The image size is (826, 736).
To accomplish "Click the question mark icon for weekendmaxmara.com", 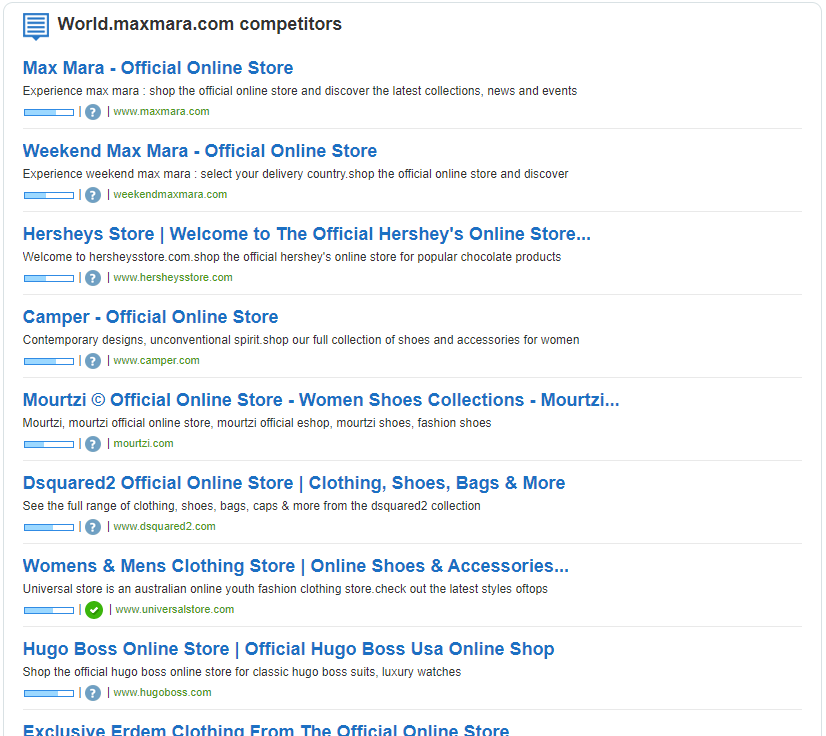I will (x=93, y=195).
